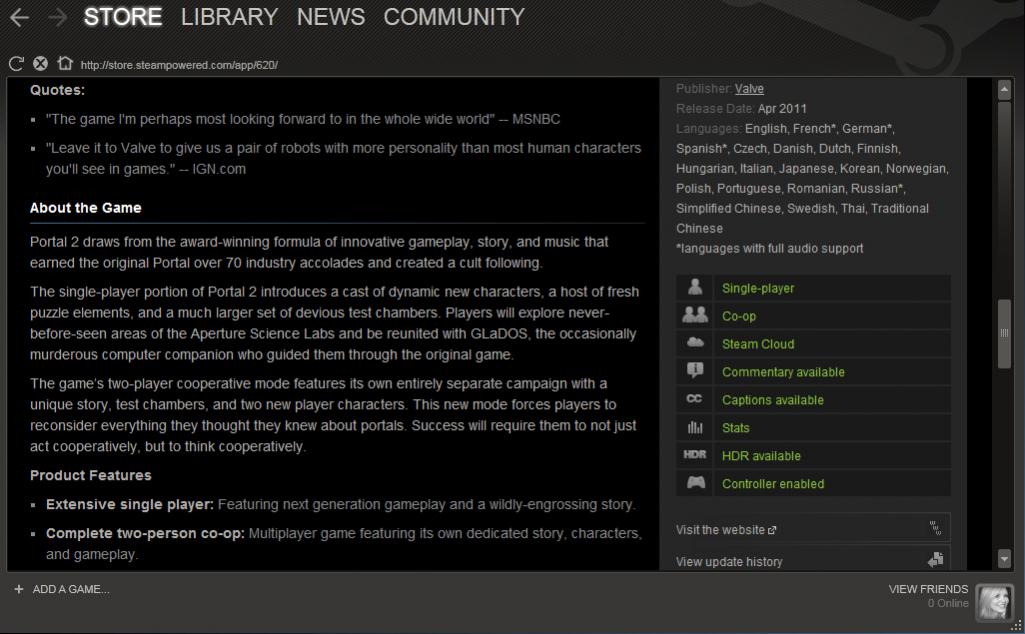Click the plus icon beside Add a Game
This screenshot has width=1025, height=634.
pos(19,589)
